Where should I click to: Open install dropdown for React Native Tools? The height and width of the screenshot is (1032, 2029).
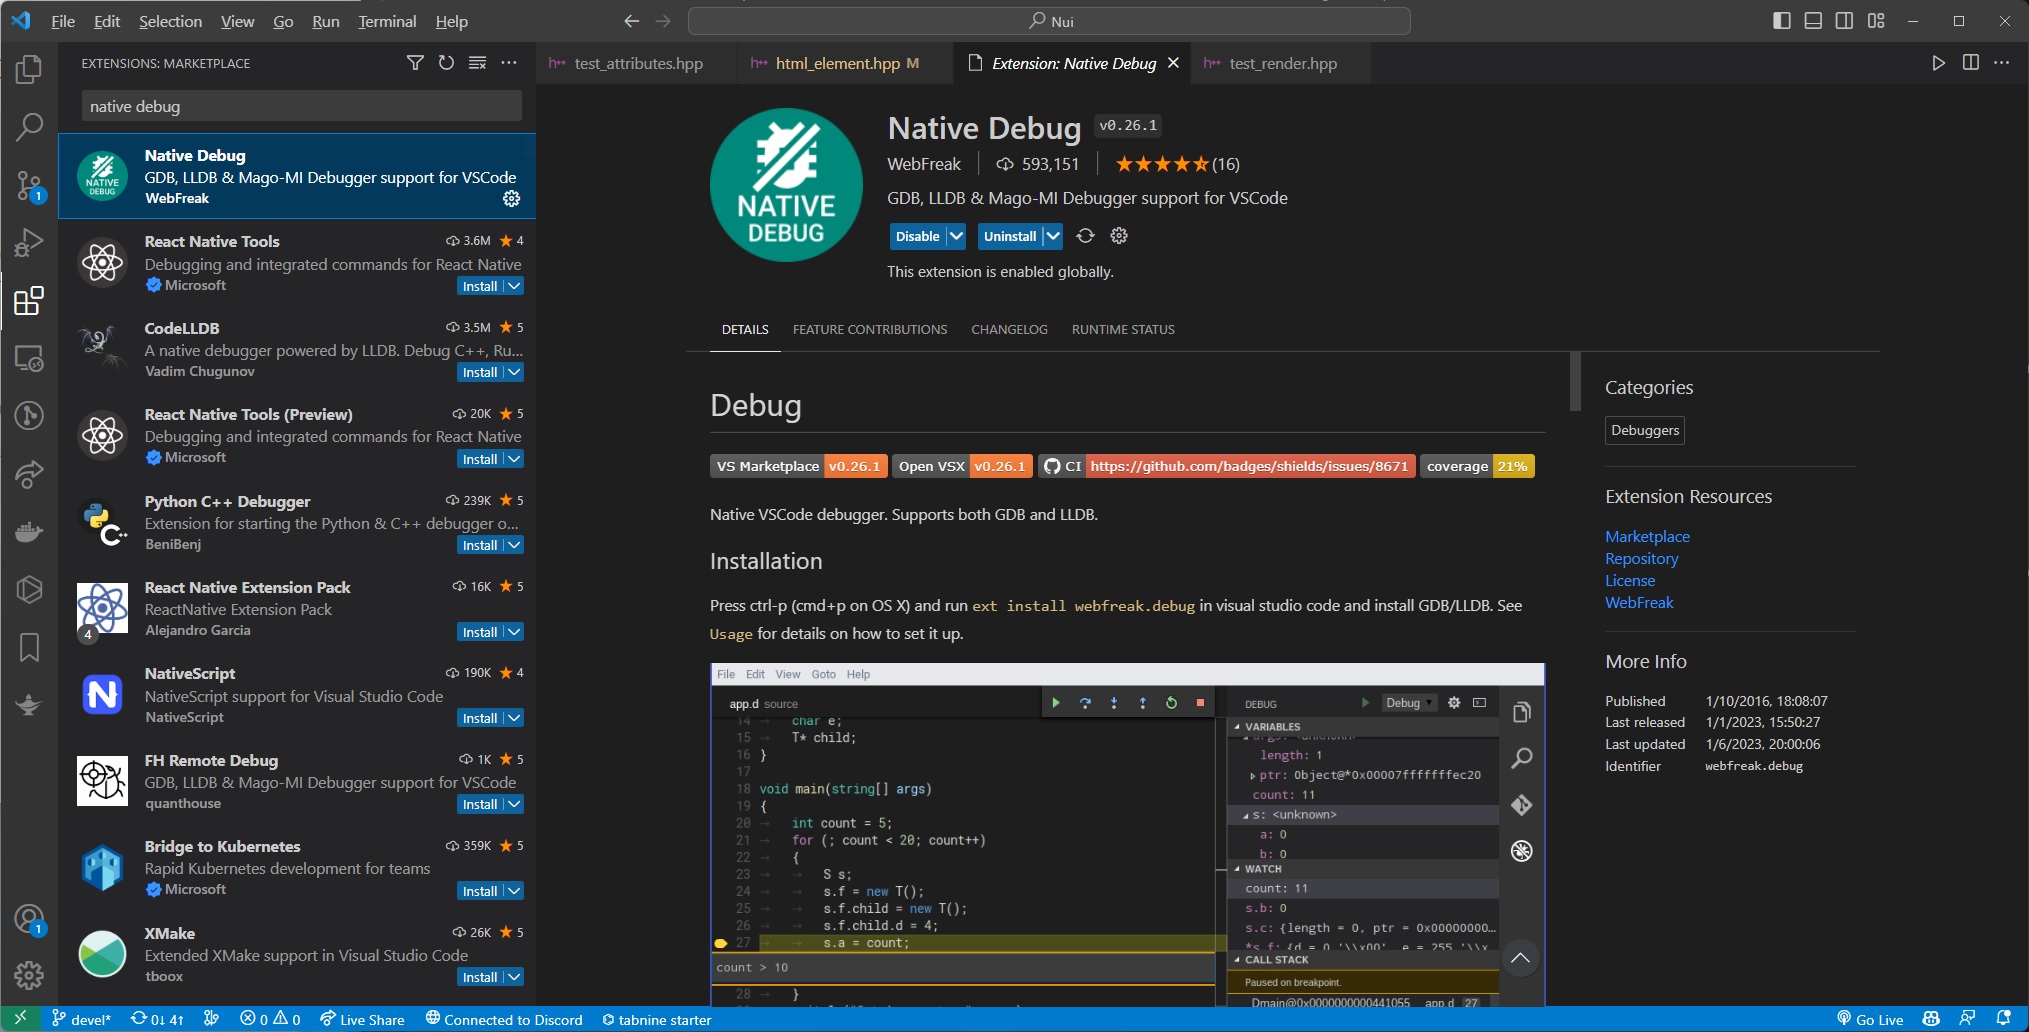click(x=514, y=286)
